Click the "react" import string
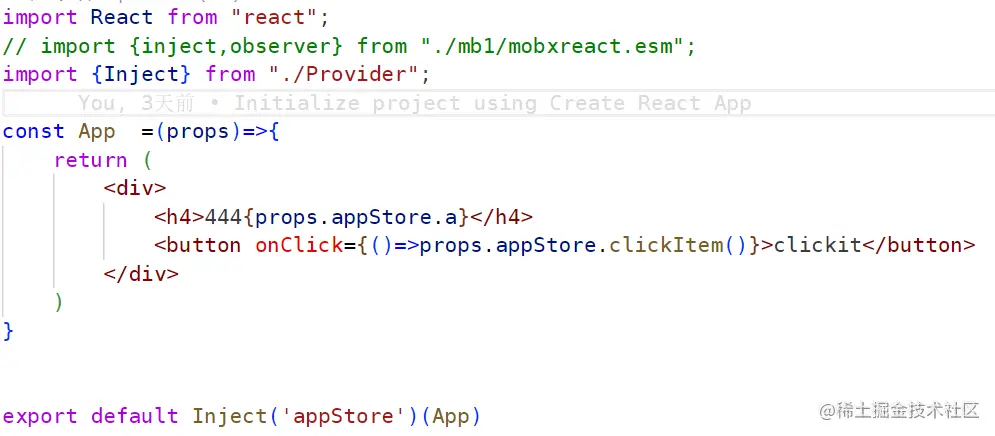Screen dimensions: 995x436 [x=275, y=17]
